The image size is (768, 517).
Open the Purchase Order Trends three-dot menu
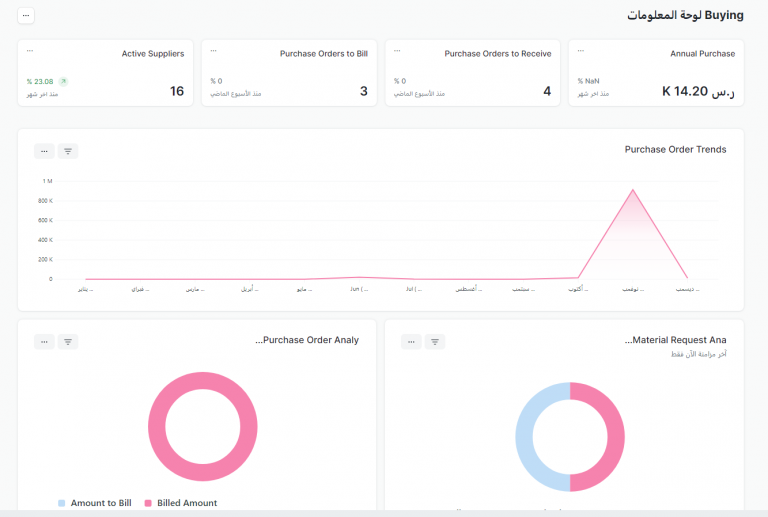click(x=44, y=151)
